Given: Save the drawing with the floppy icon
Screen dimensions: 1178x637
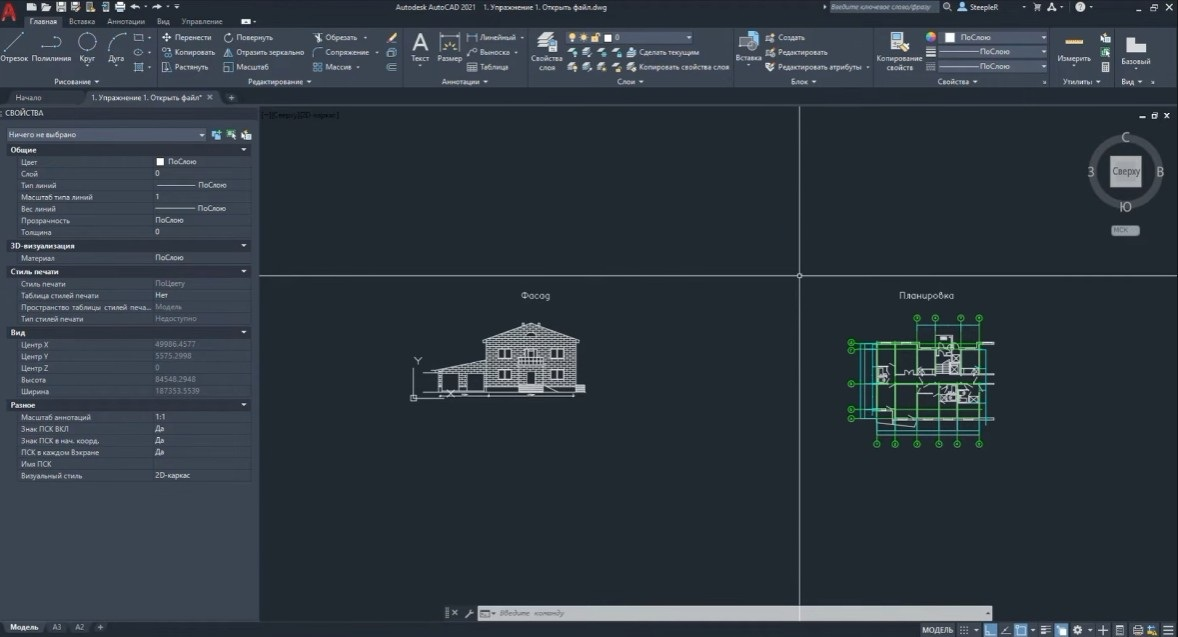Looking at the screenshot, I should tap(61, 7).
